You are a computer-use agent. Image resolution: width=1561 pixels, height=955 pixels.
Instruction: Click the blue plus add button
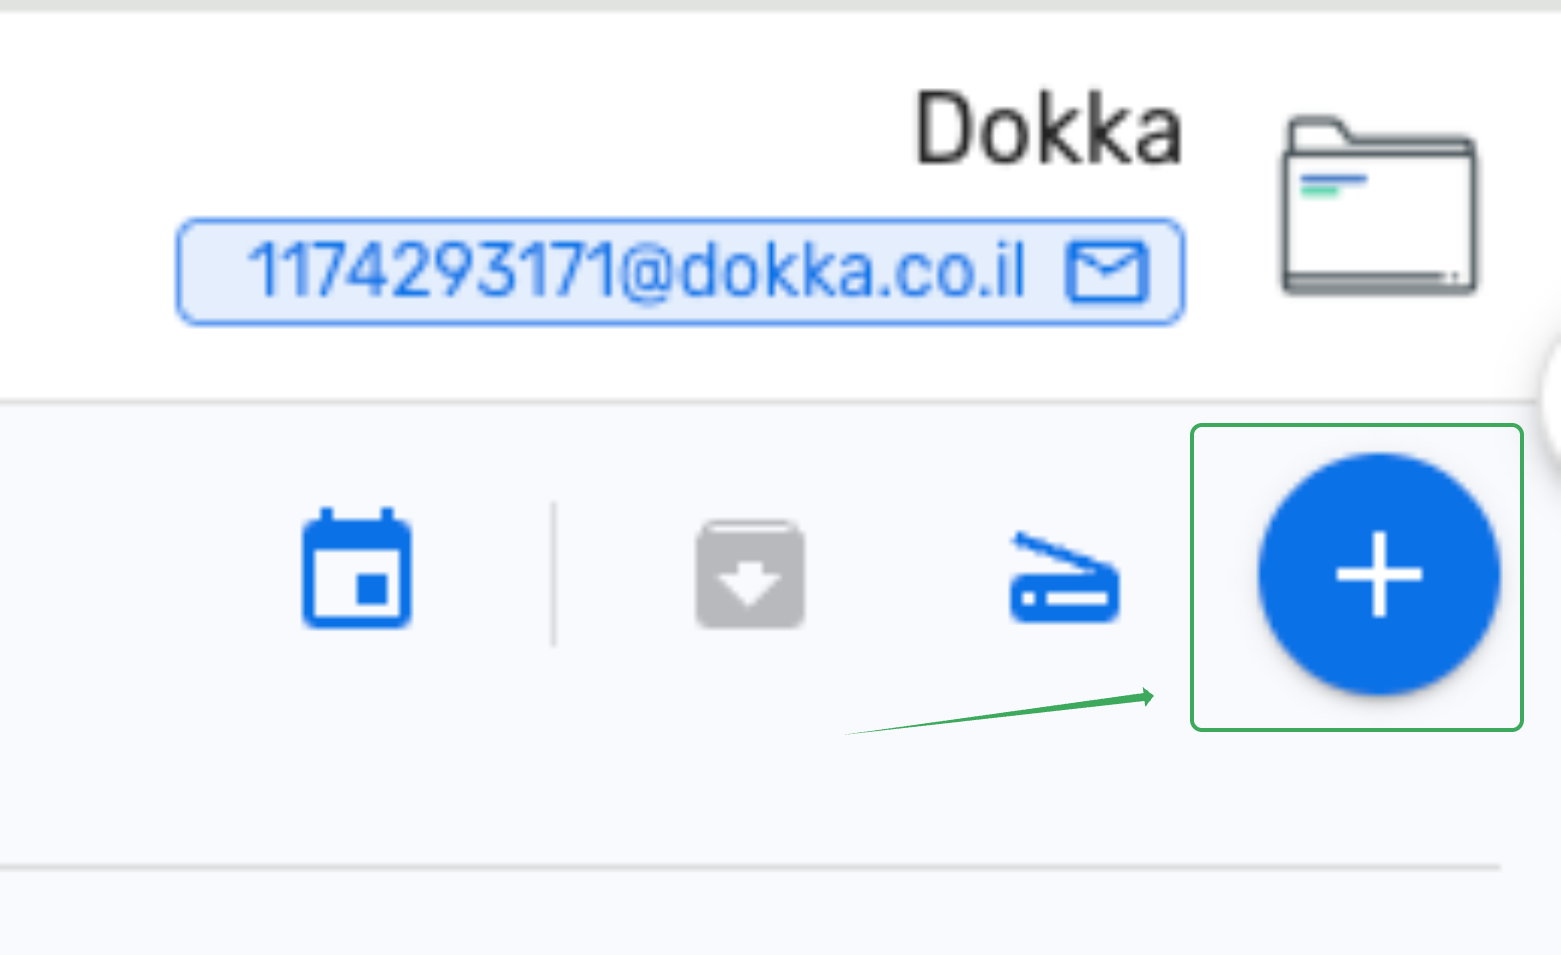coord(1379,574)
